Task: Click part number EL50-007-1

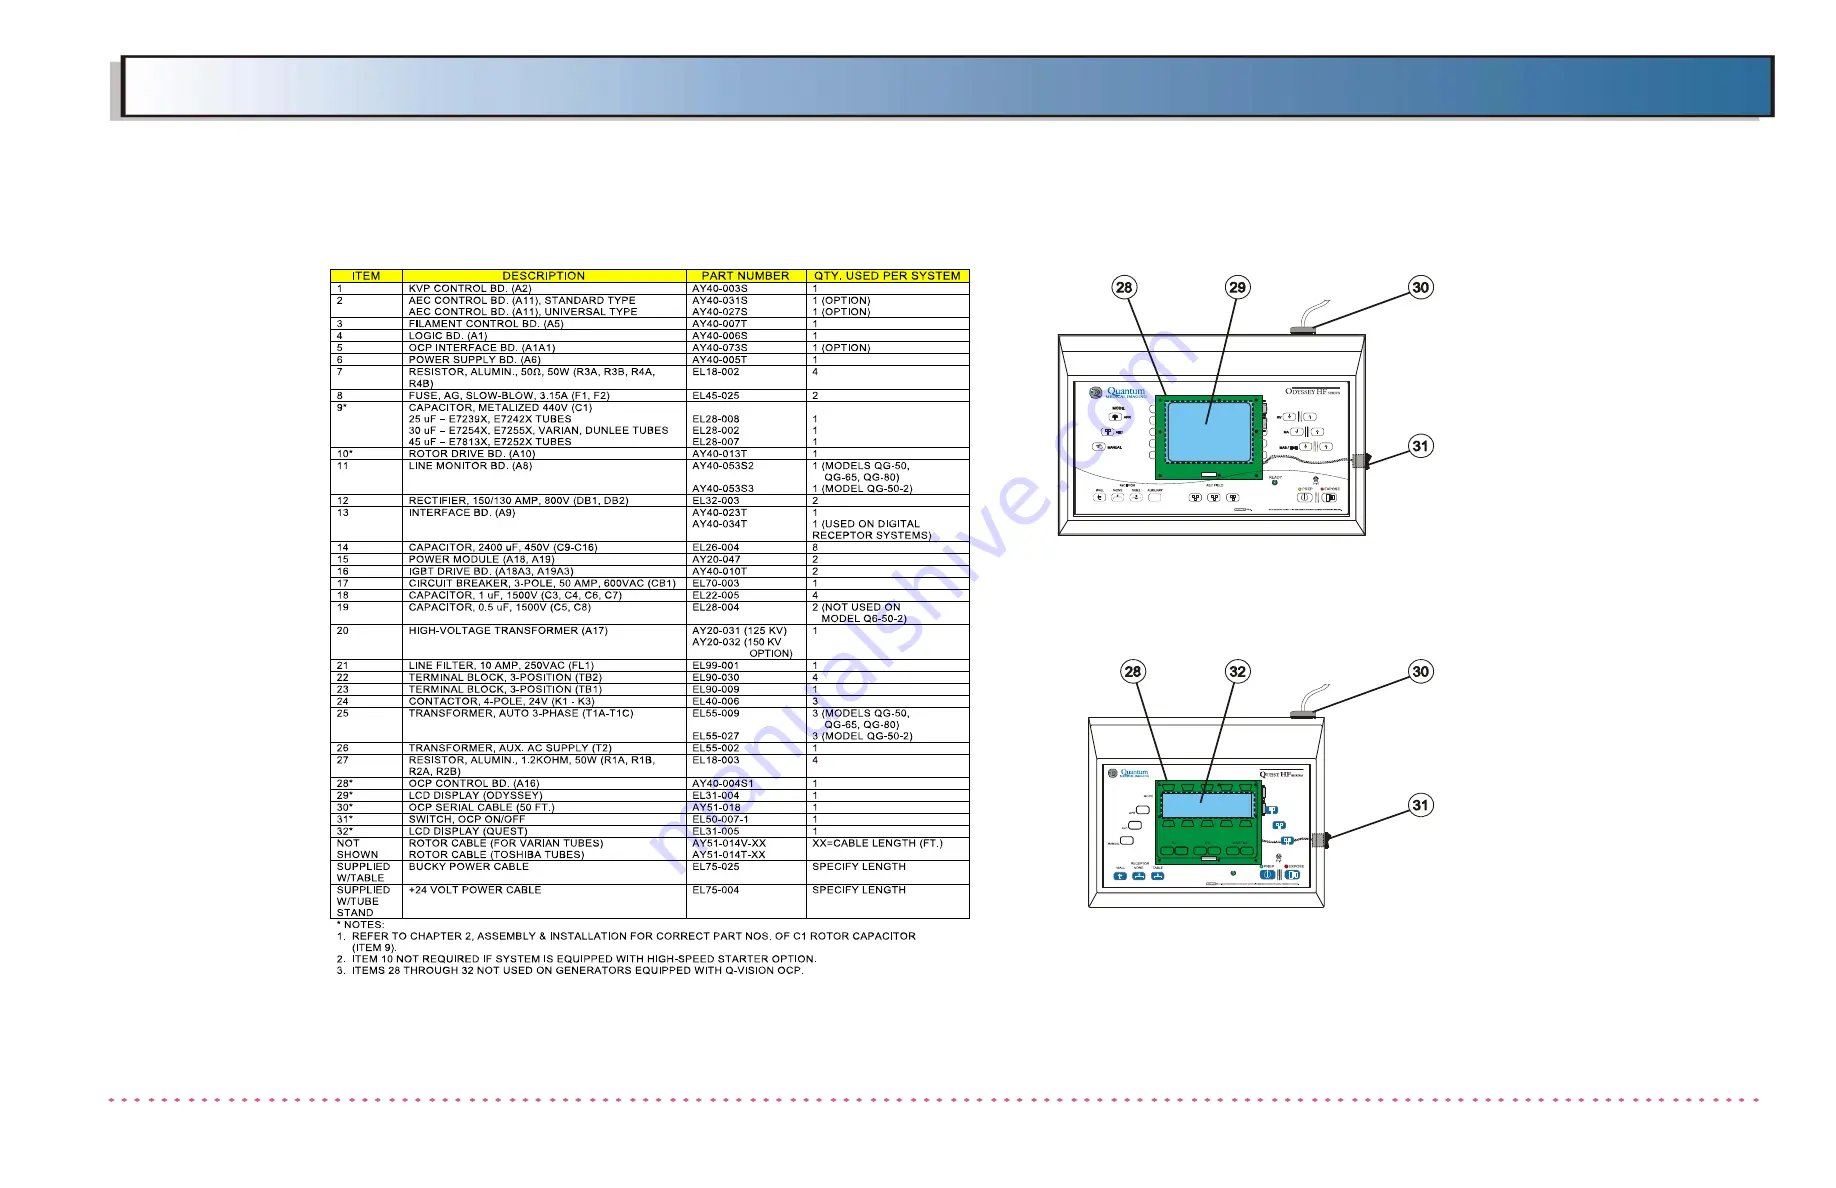Action: pyautogui.click(x=720, y=820)
